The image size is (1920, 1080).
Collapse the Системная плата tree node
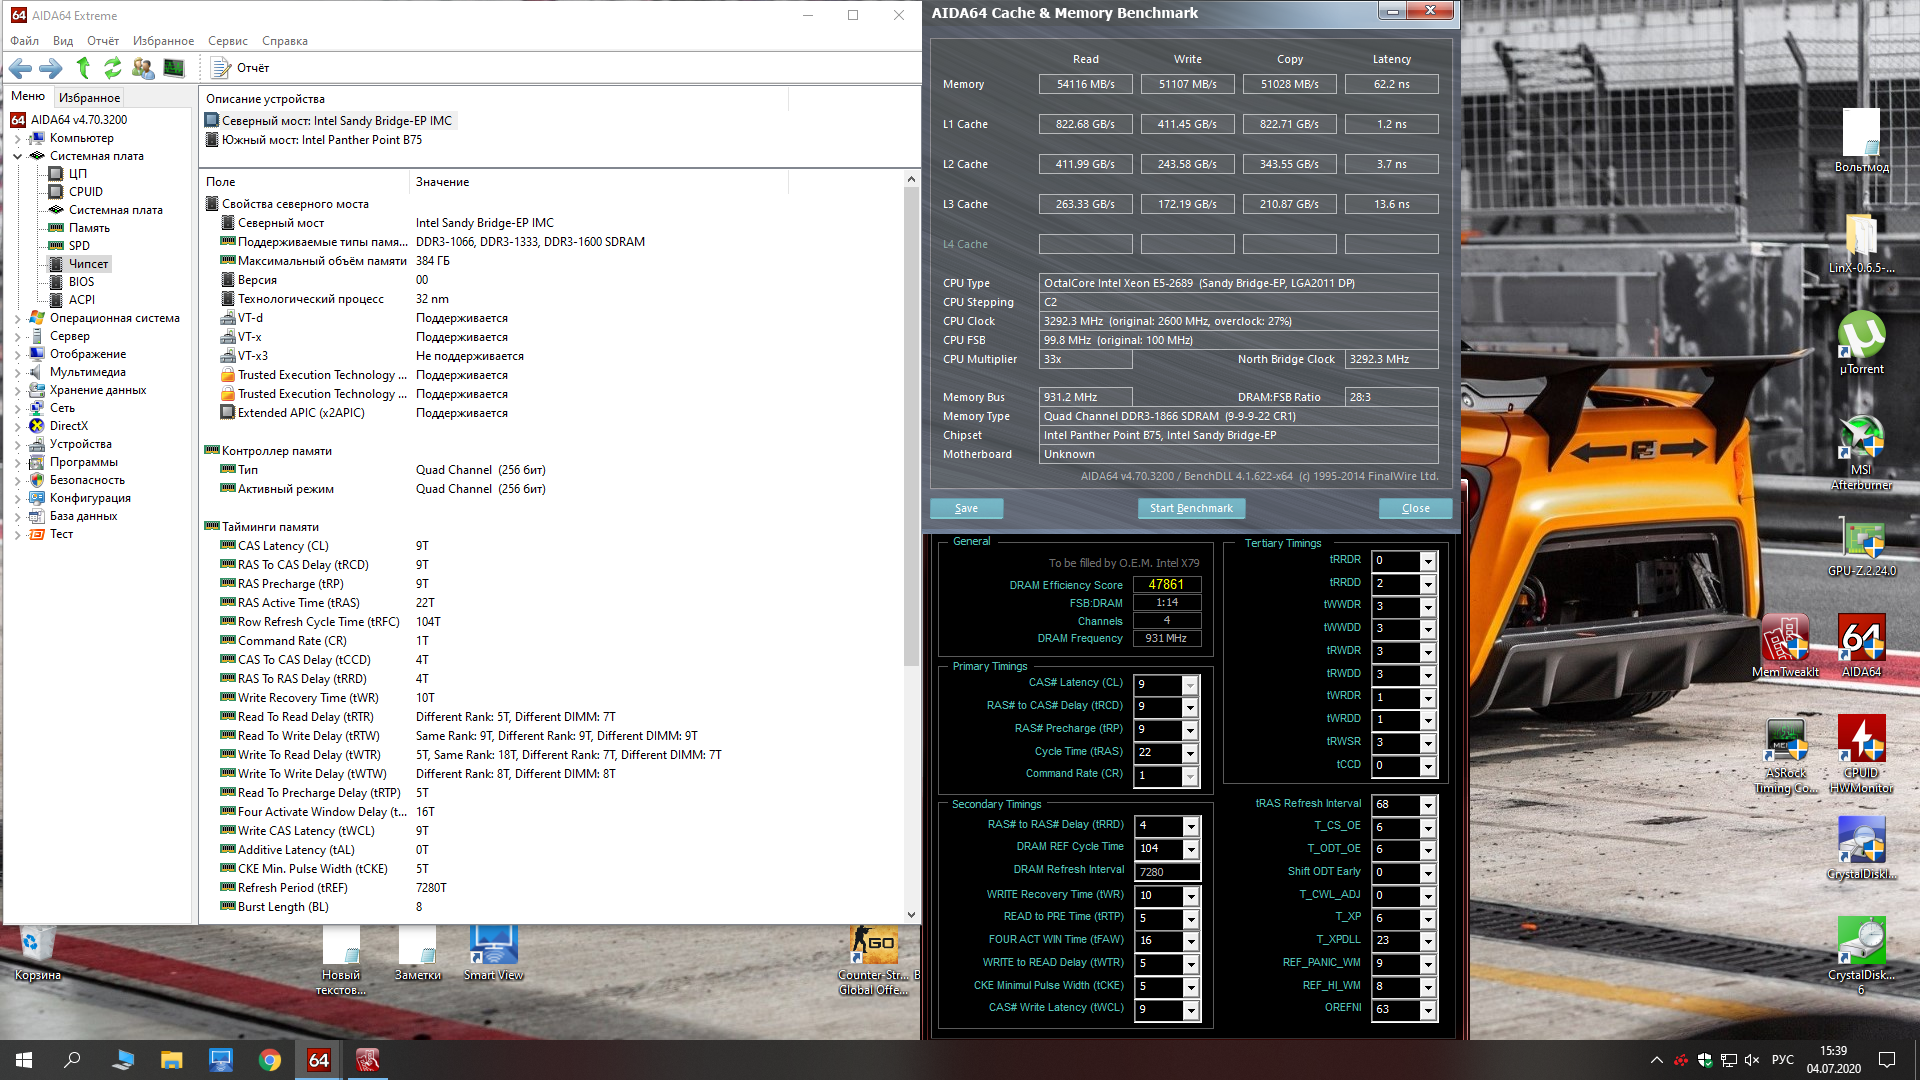point(17,157)
